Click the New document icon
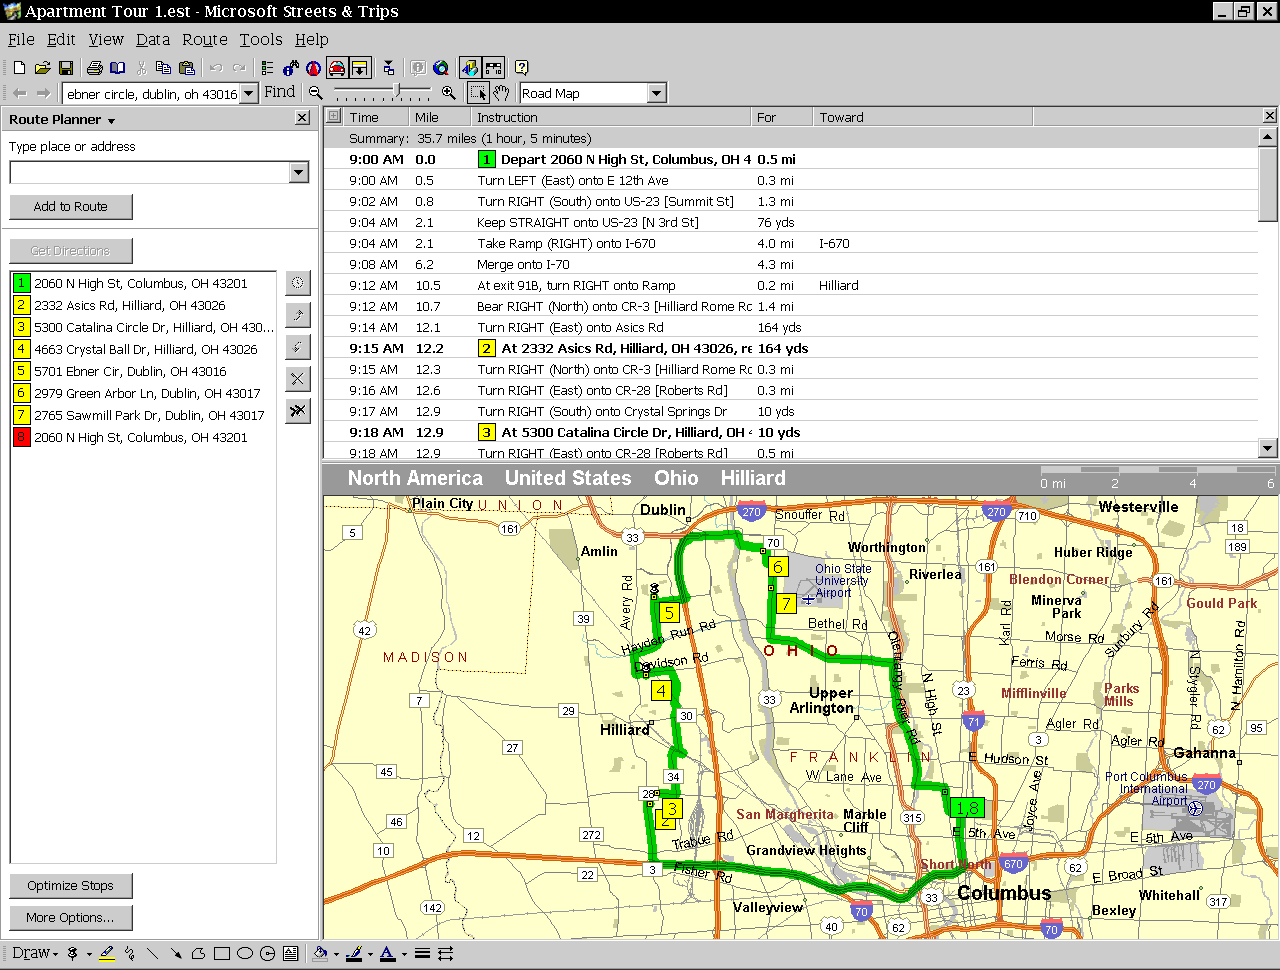The width and height of the screenshot is (1280, 970). click(x=19, y=68)
